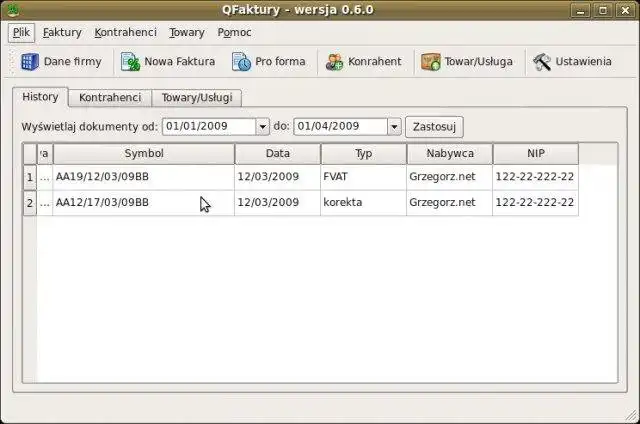Click the Pro forma clock icon
Screen dimensions: 640x424
pos(241,62)
